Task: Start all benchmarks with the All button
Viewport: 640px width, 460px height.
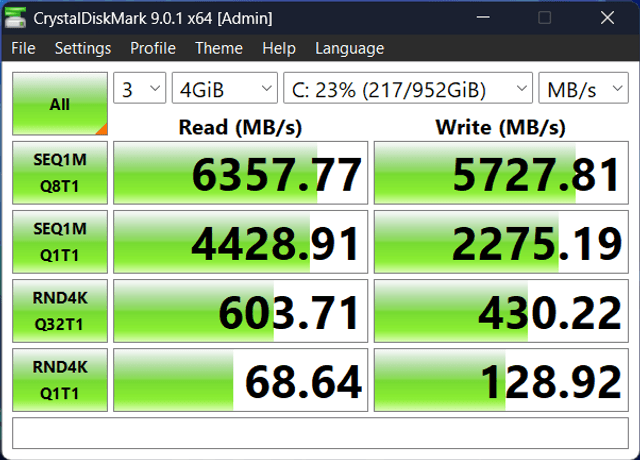Action: coord(60,104)
